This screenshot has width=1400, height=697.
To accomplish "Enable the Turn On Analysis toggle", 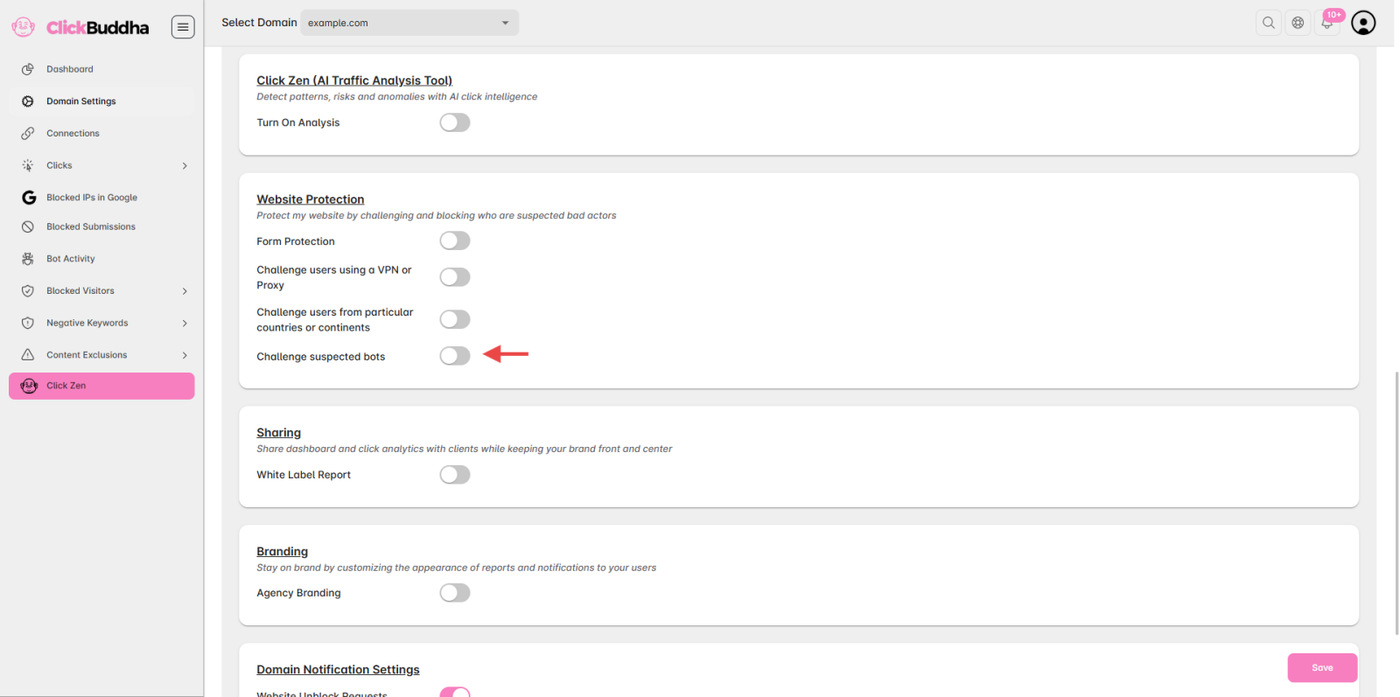I will pos(455,123).
